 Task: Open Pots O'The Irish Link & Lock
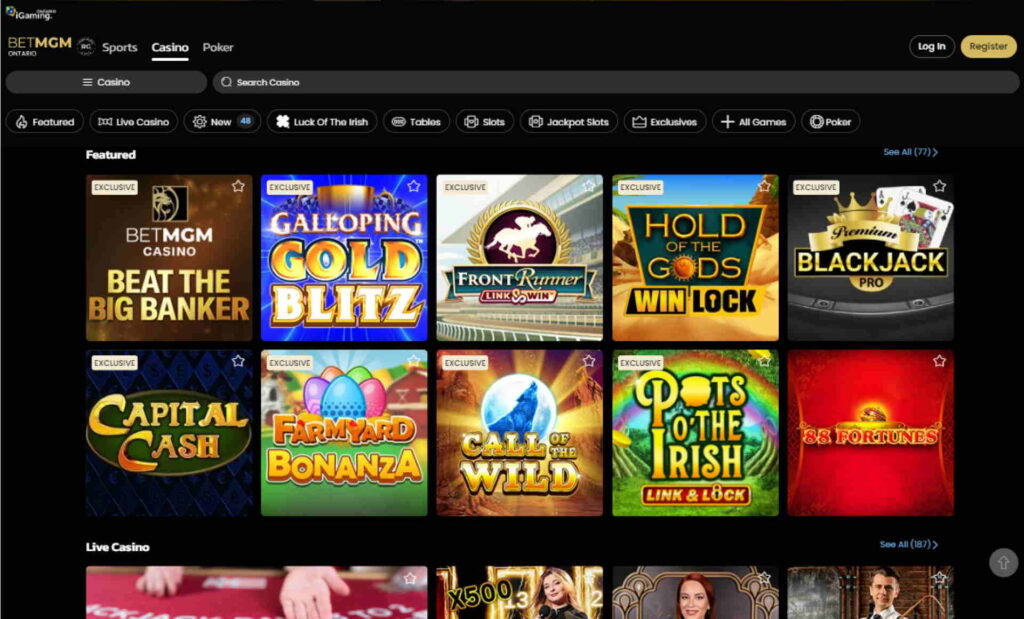click(696, 433)
